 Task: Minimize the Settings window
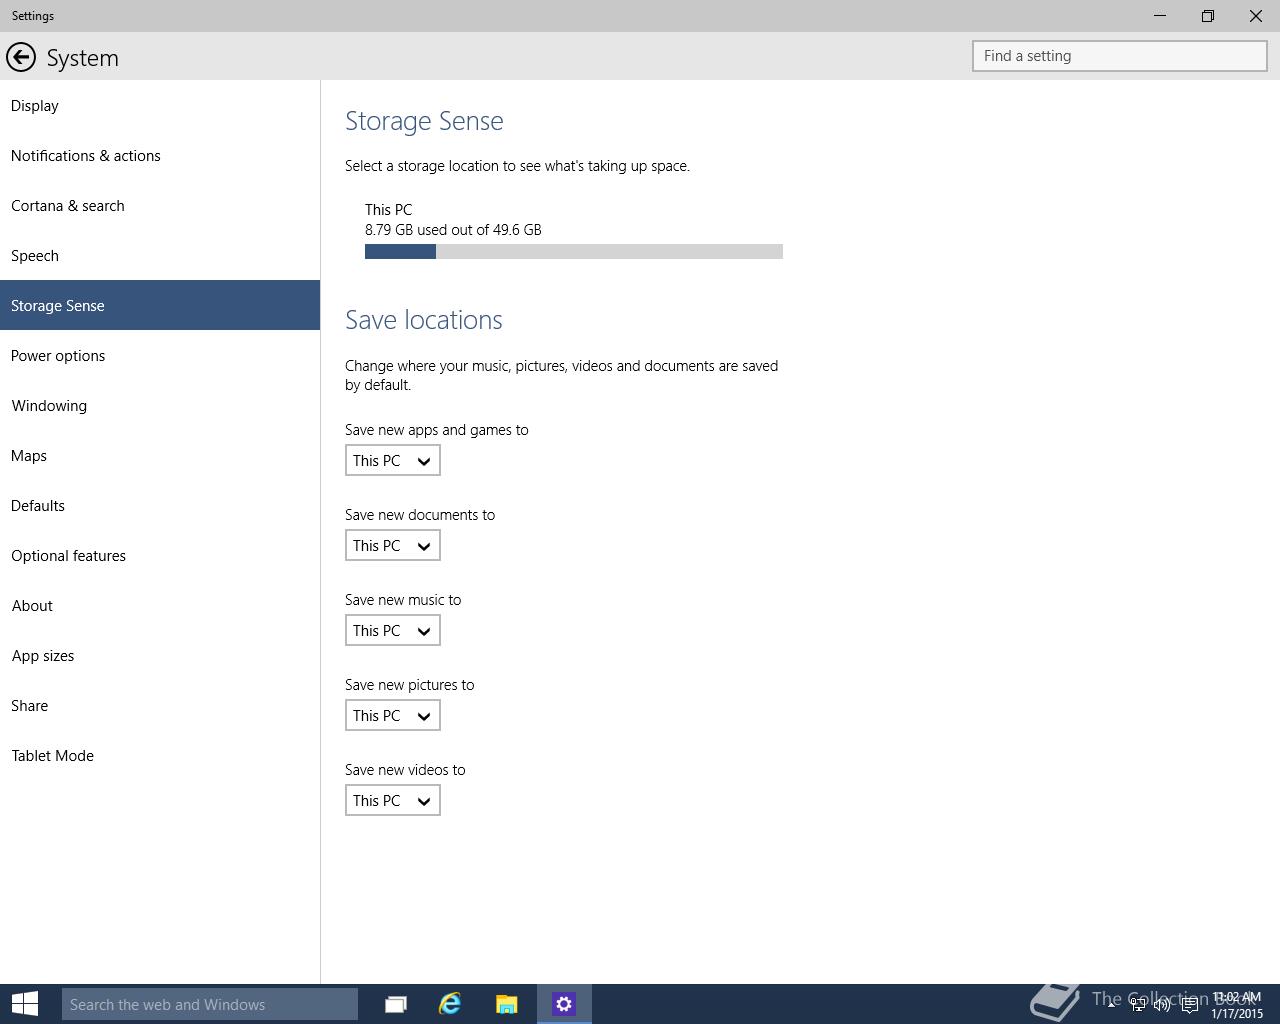(1160, 16)
